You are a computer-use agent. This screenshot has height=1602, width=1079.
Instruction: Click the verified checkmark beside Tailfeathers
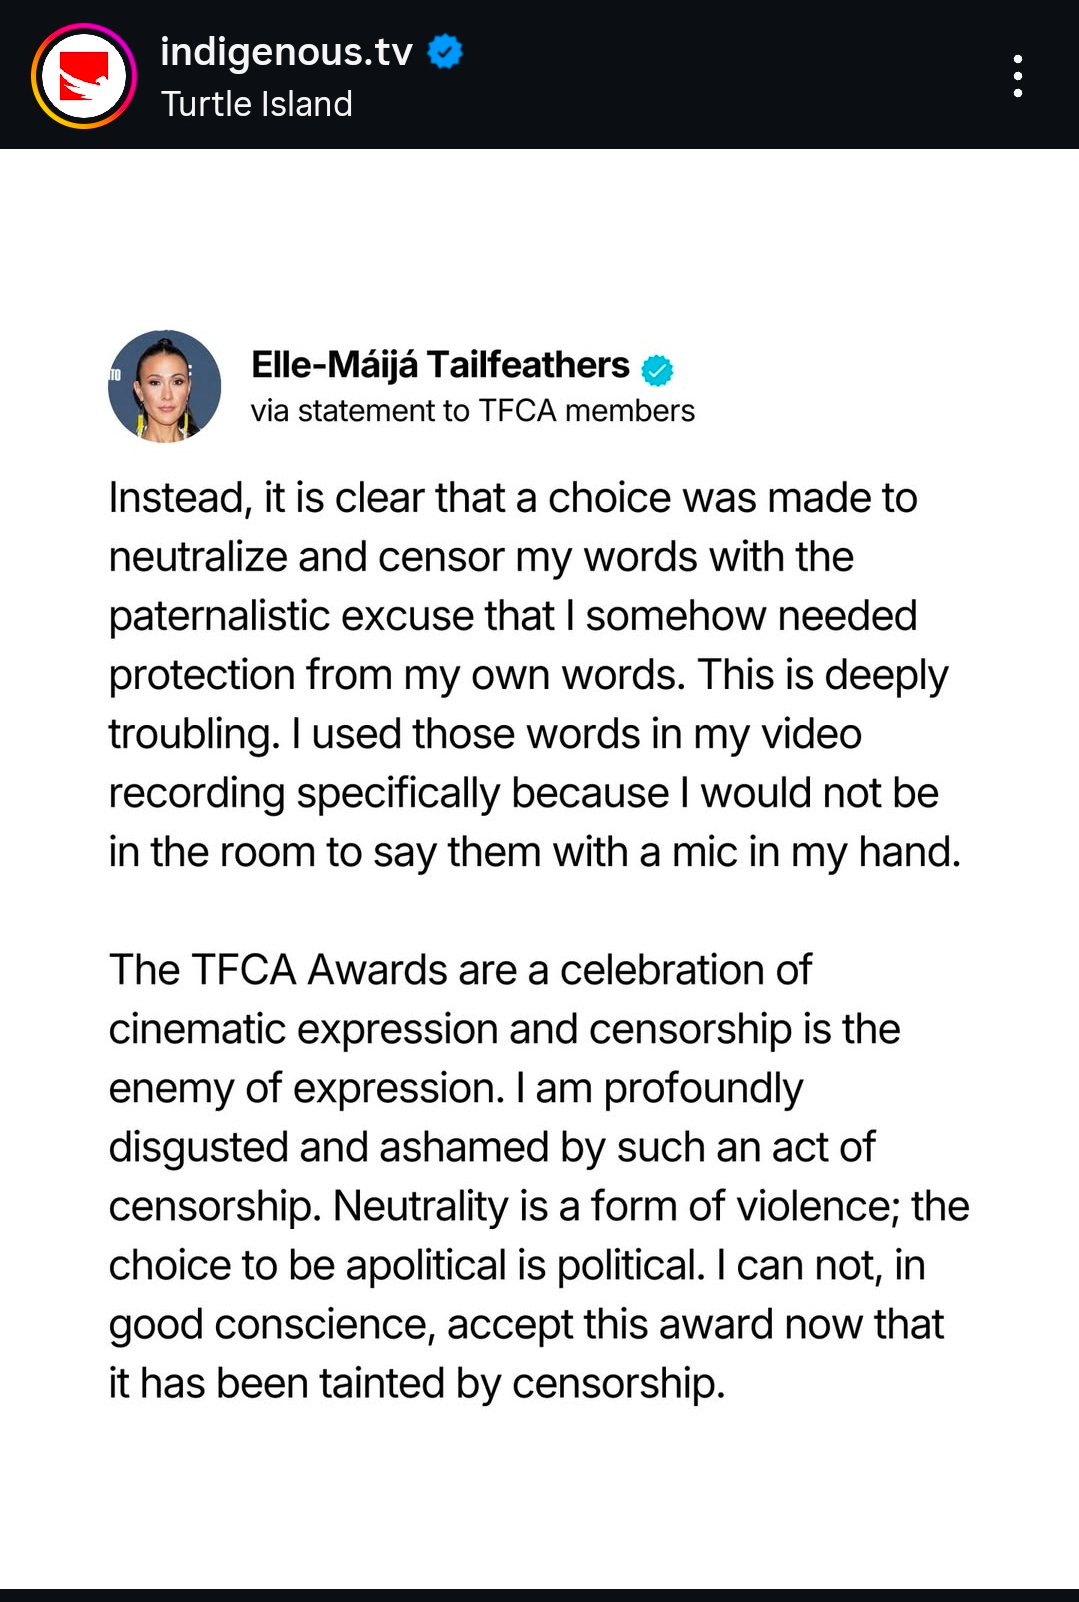[657, 370]
